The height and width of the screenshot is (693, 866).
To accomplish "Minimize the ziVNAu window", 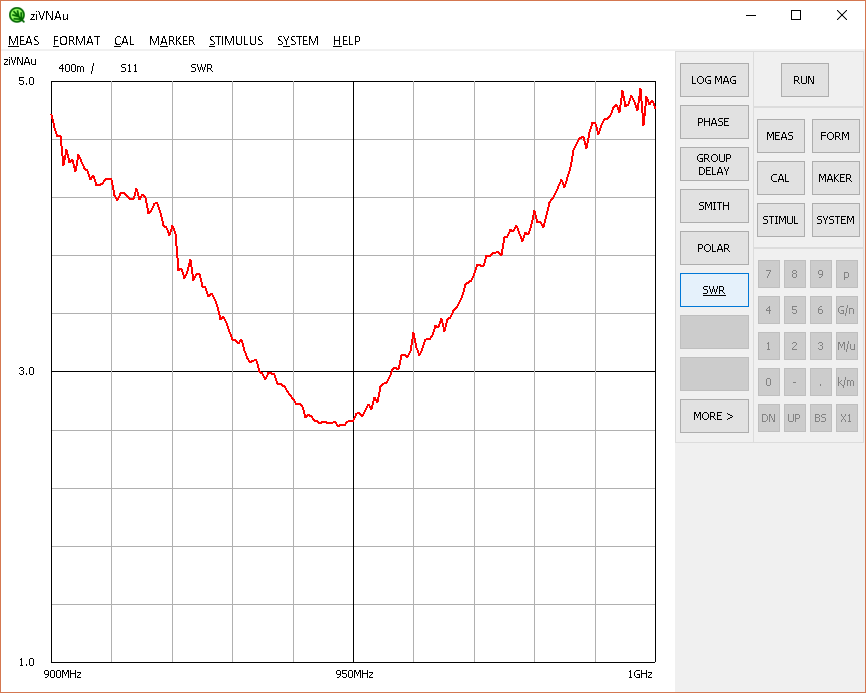I will click(x=751, y=15).
